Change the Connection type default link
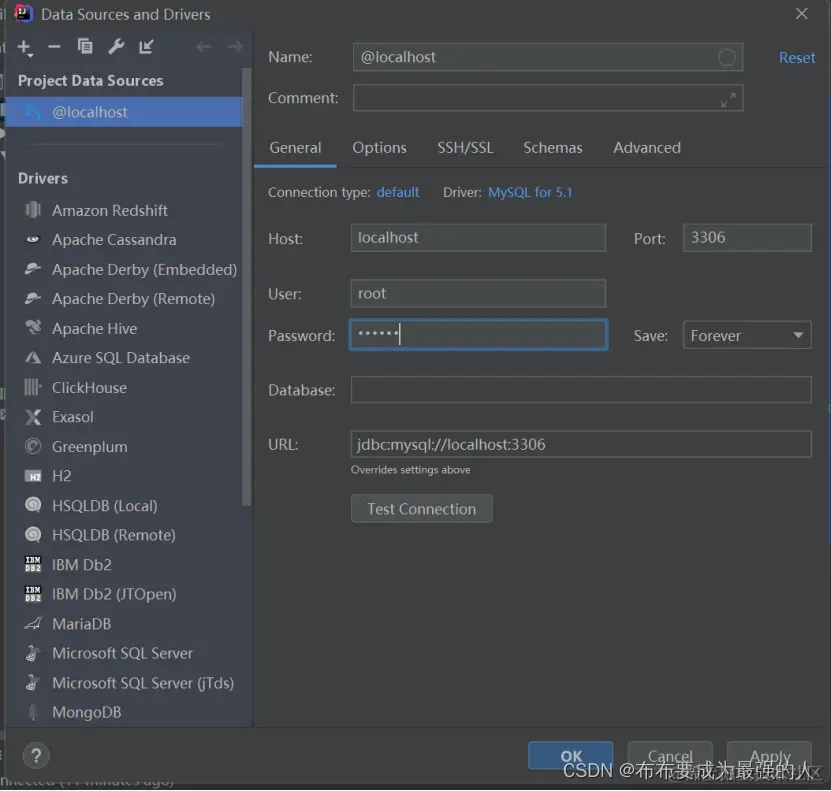Viewport: 831px width, 791px height. tap(397, 192)
